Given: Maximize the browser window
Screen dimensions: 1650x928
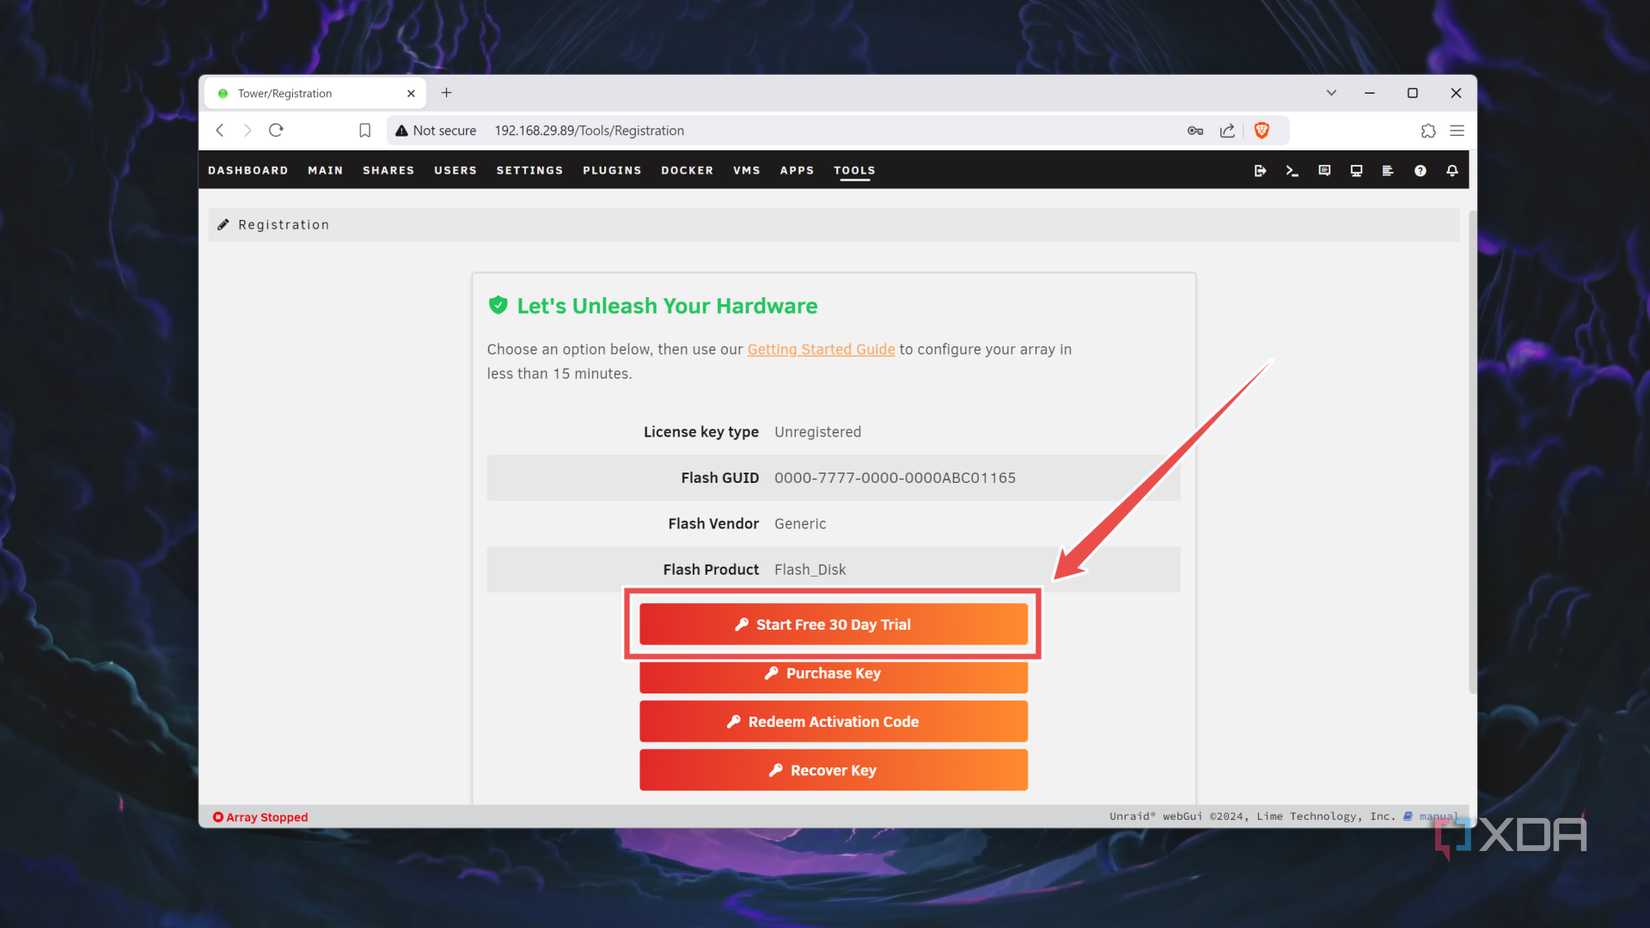Looking at the screenshot, I should pos(1413,93).
